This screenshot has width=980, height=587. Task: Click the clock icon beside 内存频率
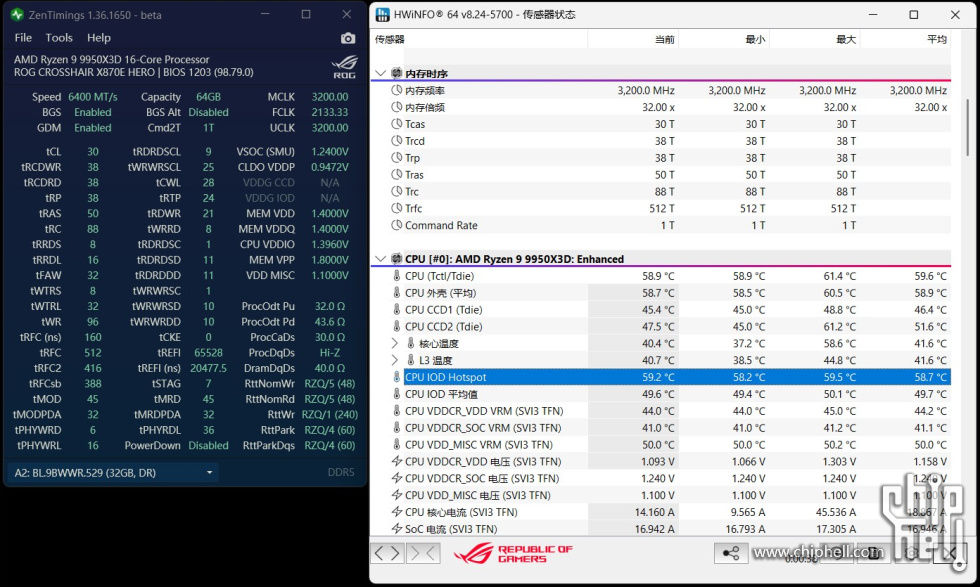pyautogui.click(x=396, y=90)
